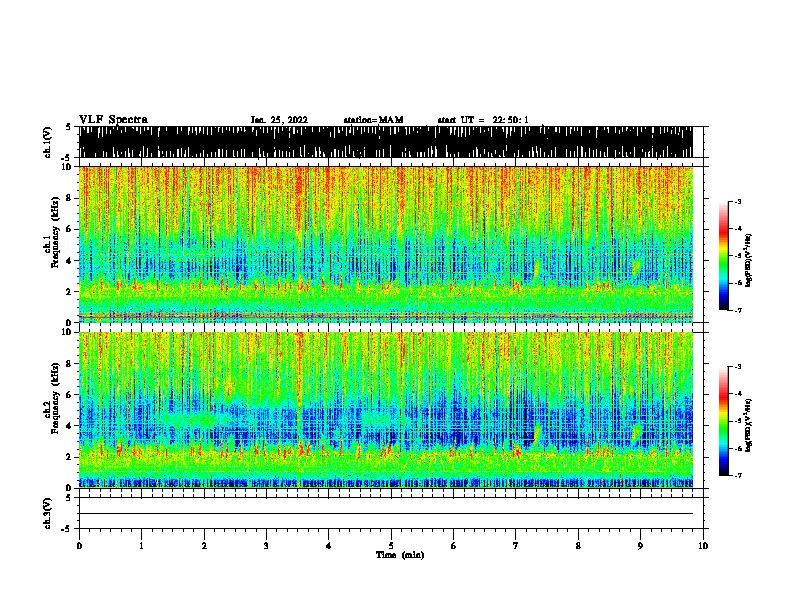The height and width of the screenshot is (612, 792).
Task: Click the ch.2 signal blob near 9 min
Action: click(x=637, y=433)
